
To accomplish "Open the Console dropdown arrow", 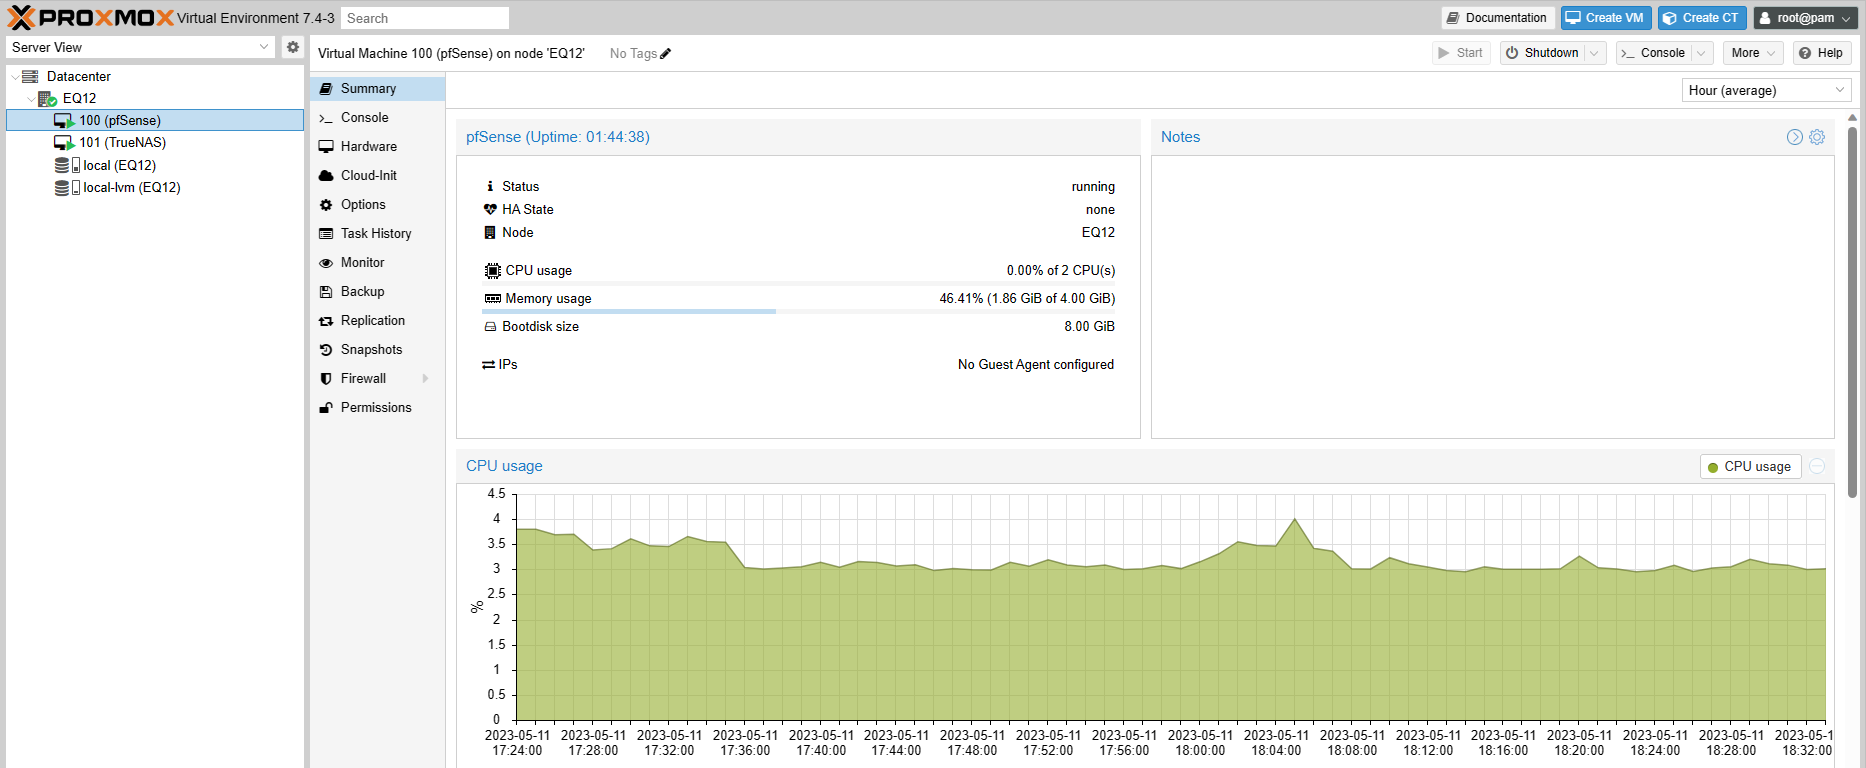I will [x=1701, y=53].
